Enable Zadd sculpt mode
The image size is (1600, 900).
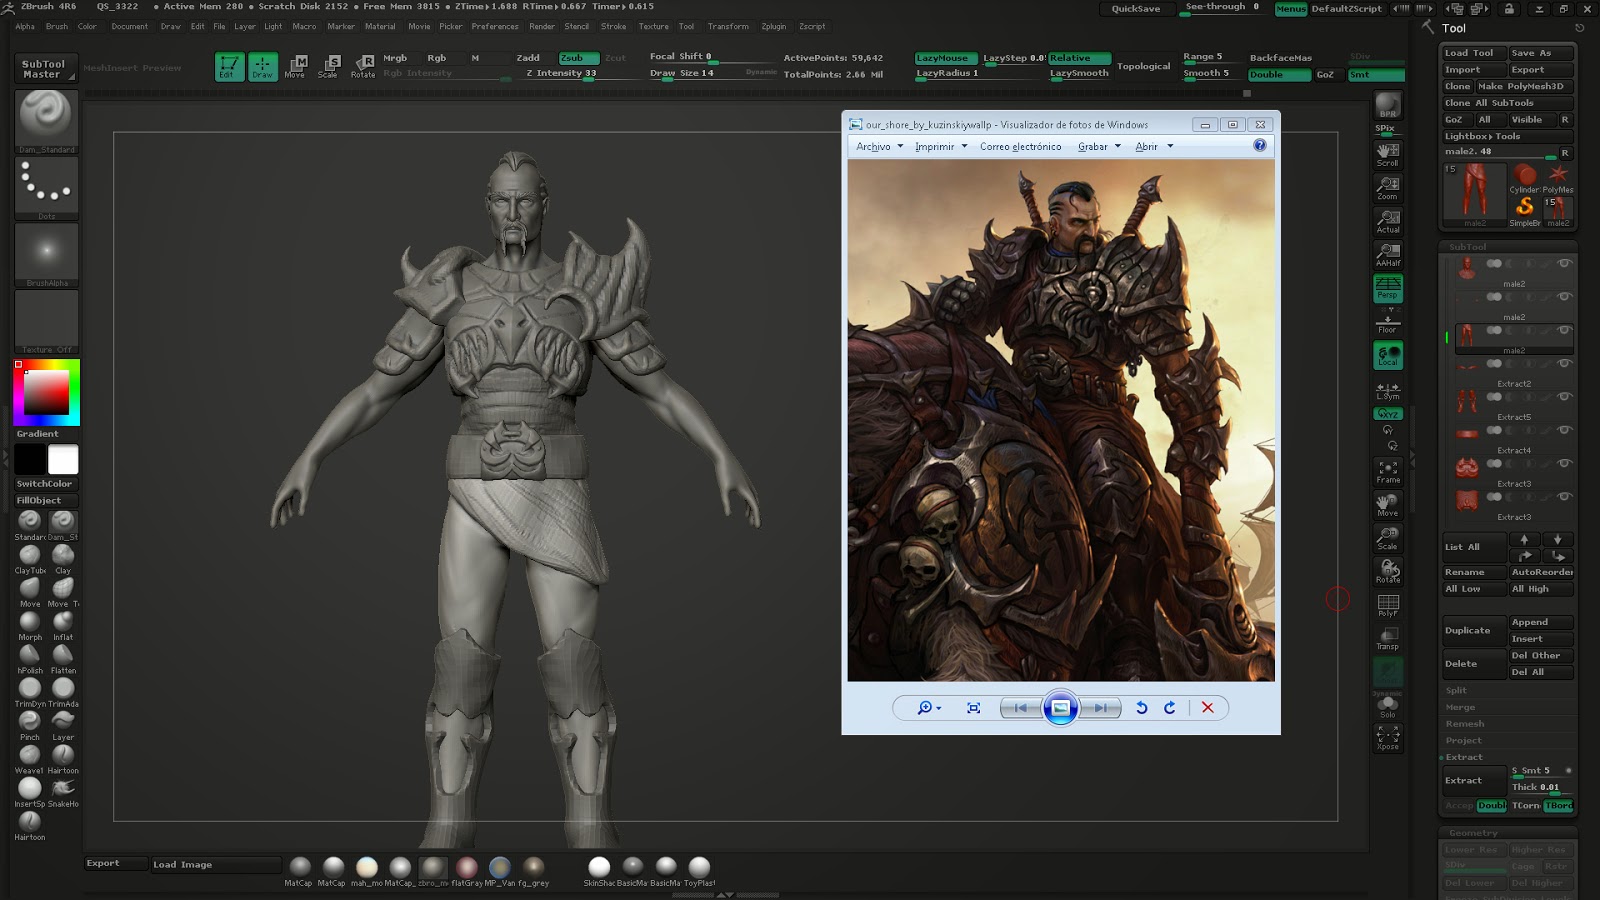click(x=528, y=58)
